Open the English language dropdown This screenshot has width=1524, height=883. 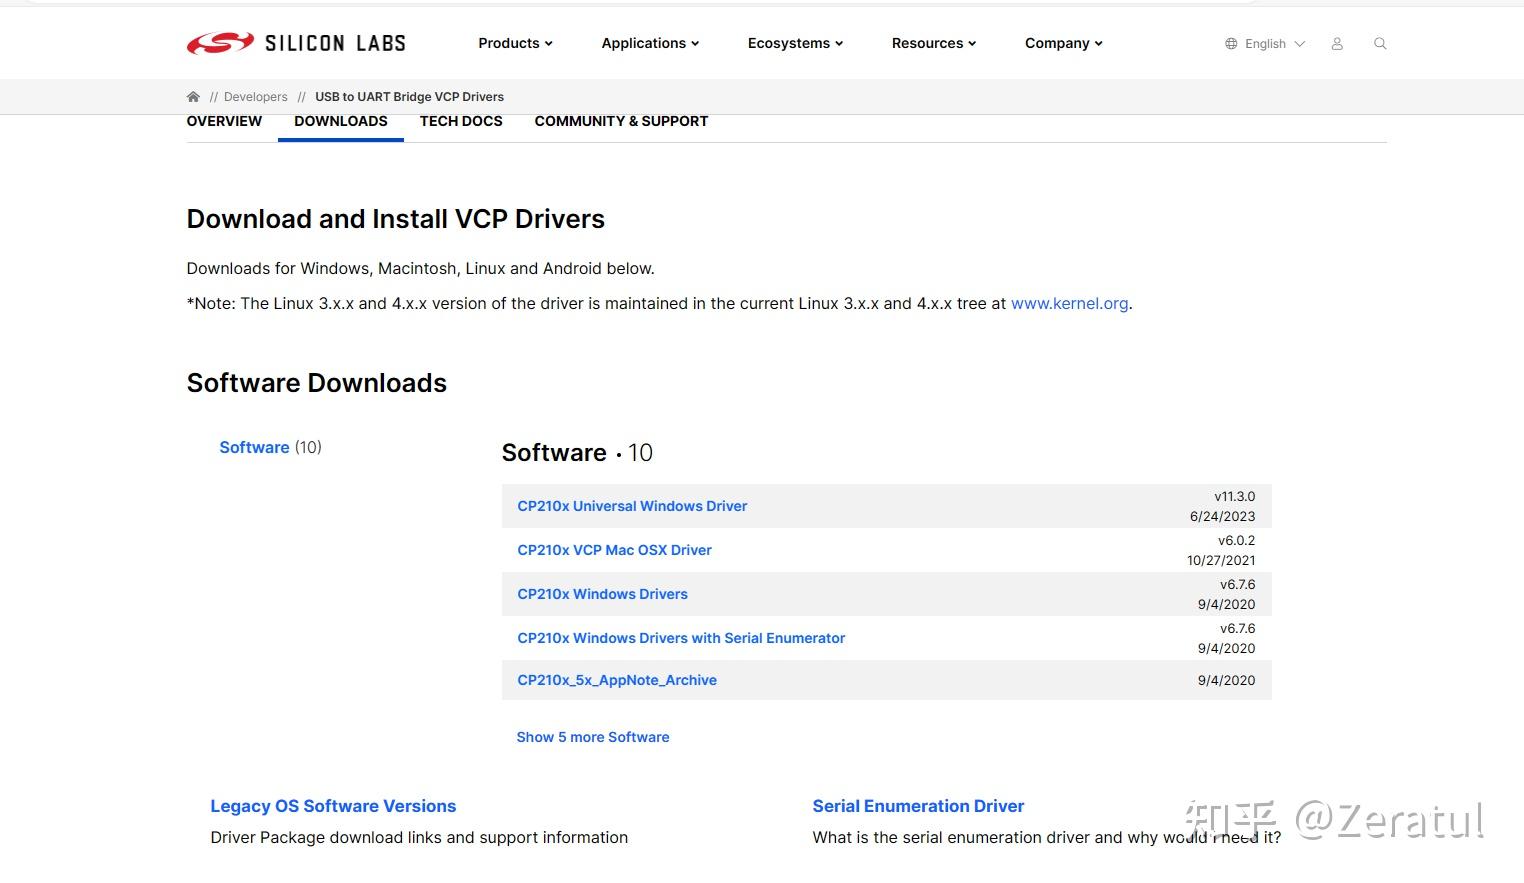1275,44
